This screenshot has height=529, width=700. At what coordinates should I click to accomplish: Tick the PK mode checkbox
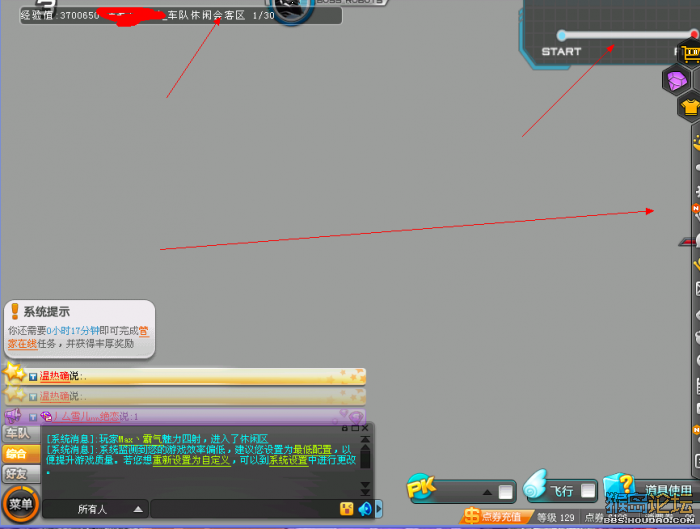click(x=505, y=492)
